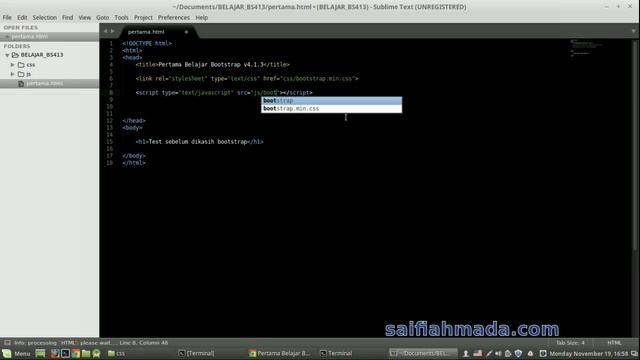Open the Preferences menu
The image size is (640, 360).
173,18
